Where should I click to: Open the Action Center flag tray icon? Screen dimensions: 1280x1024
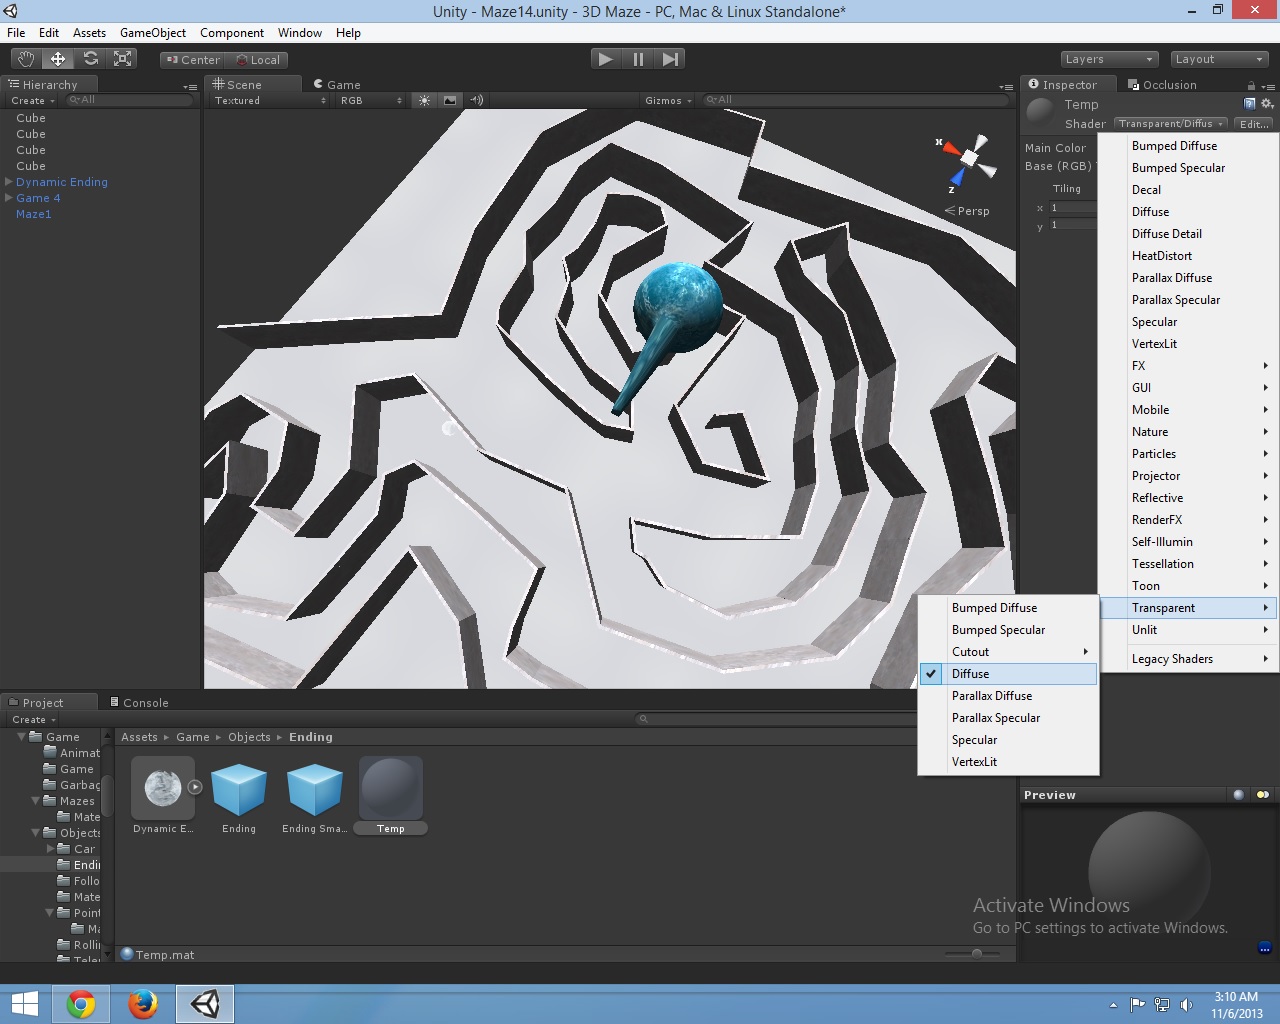pos(1137,1005)
